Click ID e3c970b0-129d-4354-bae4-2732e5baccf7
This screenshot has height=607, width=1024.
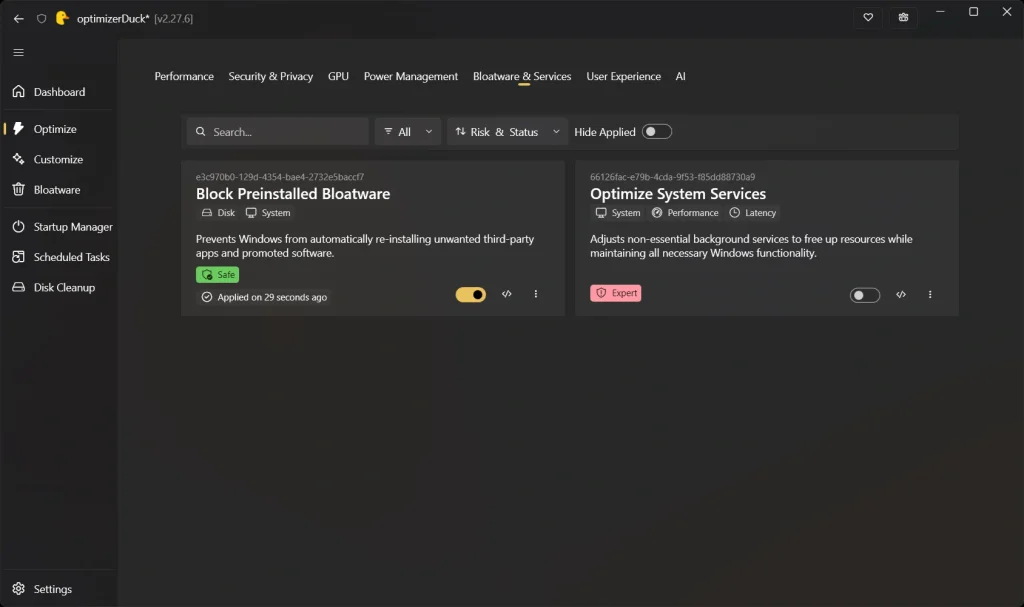280,177
